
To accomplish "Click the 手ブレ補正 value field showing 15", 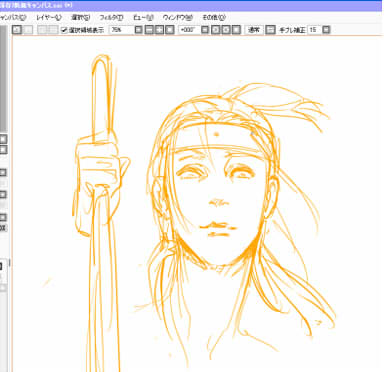I will (x=314, y=30).
